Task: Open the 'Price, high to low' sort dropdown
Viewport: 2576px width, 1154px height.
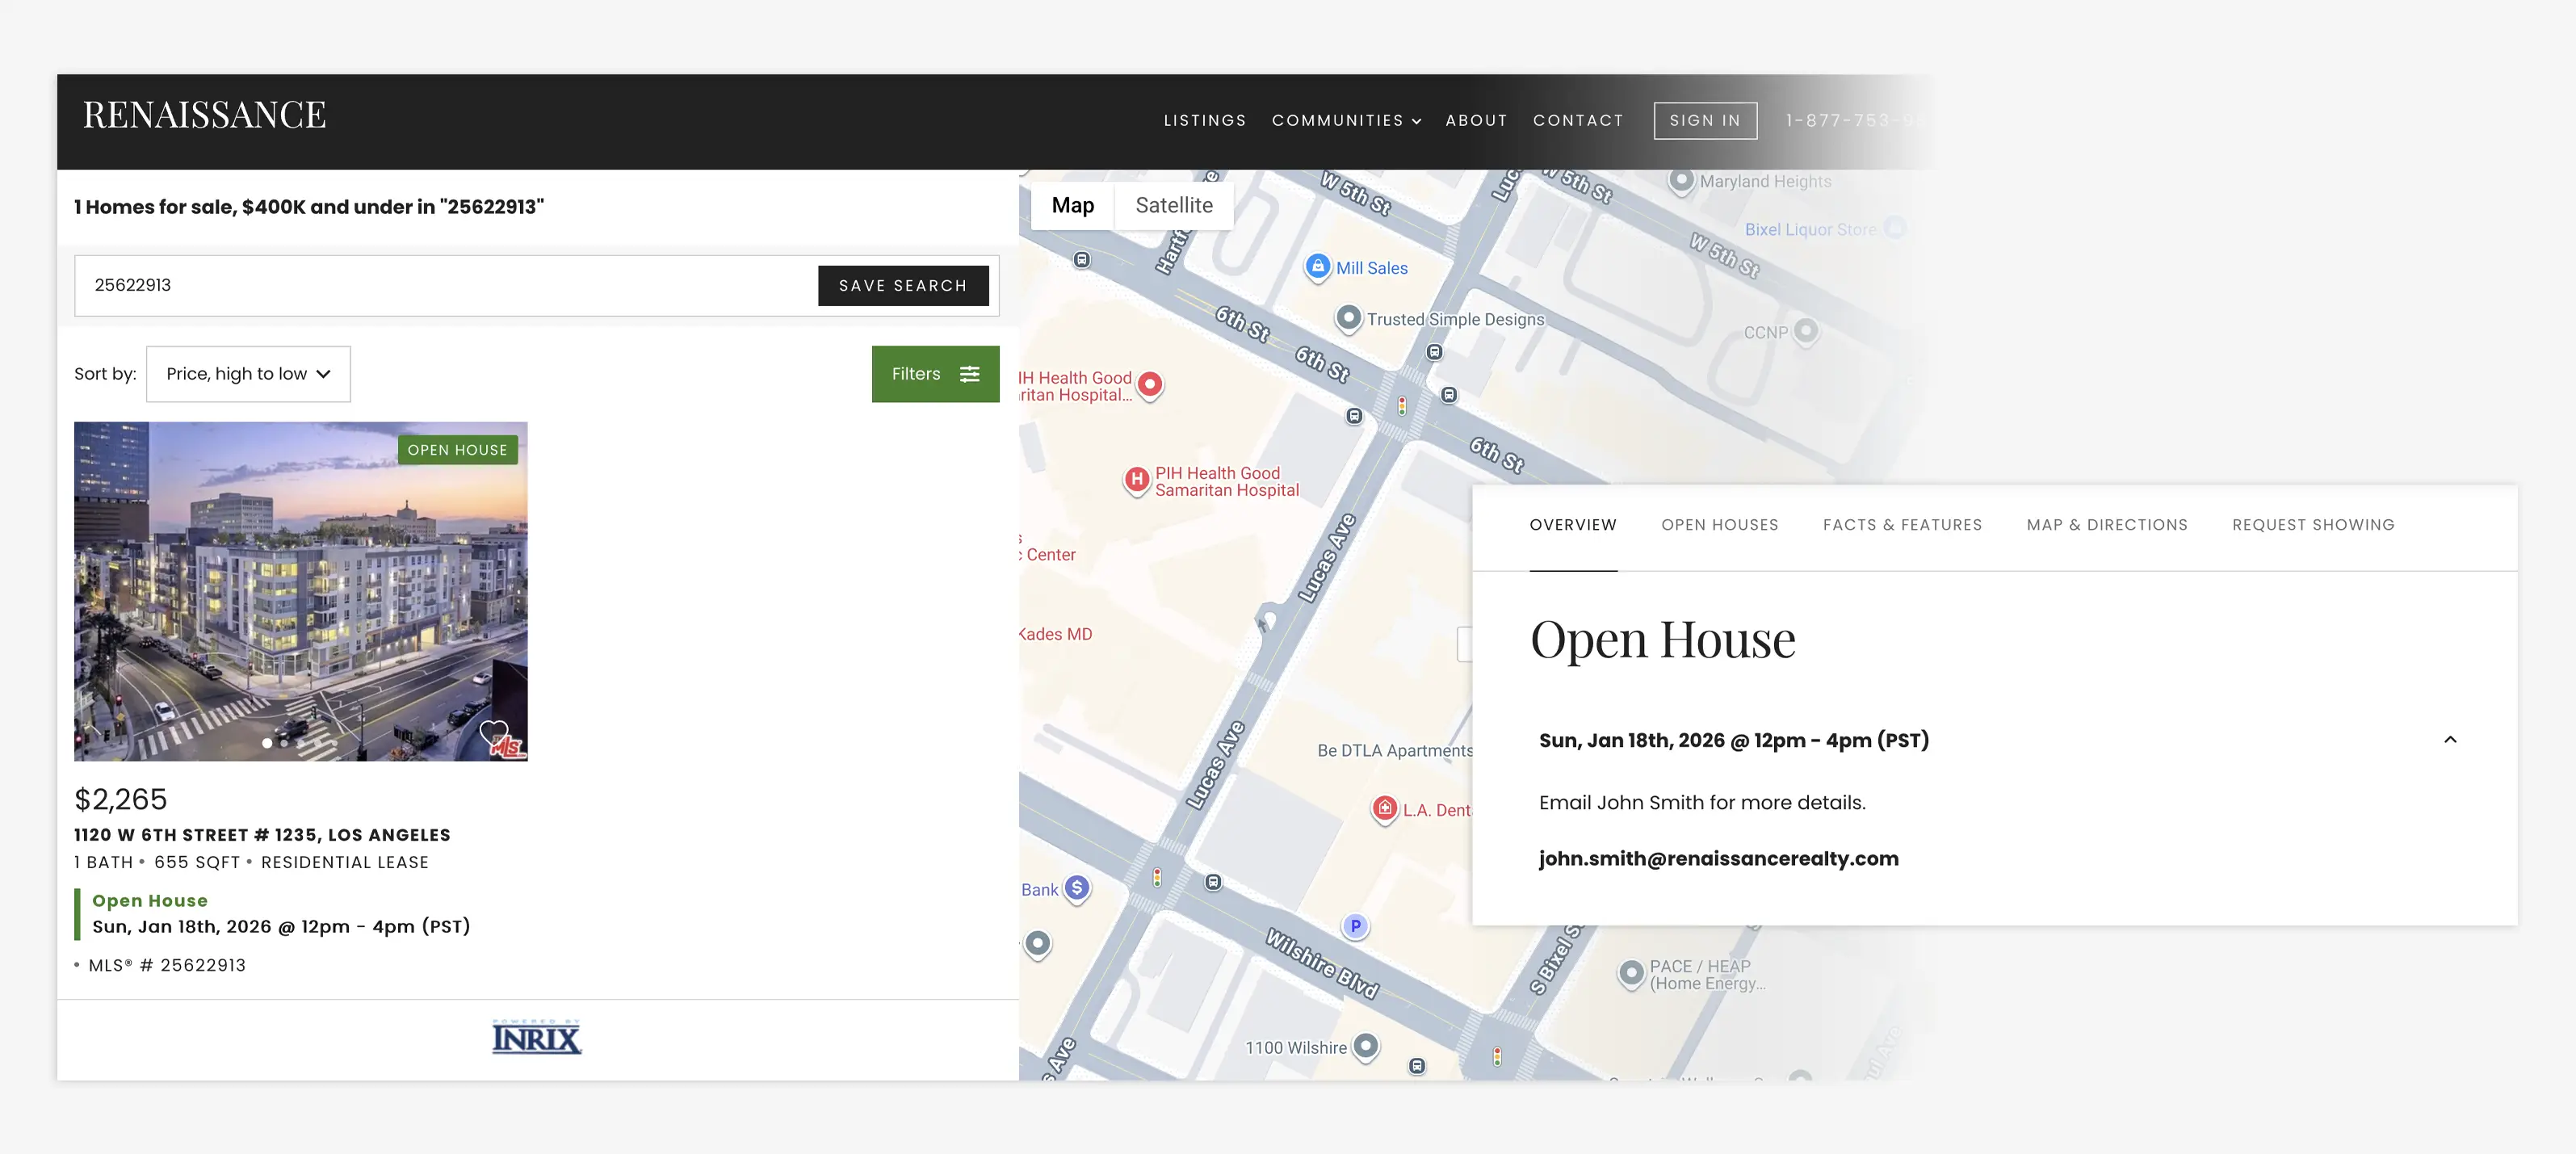Action: [247, 373]
